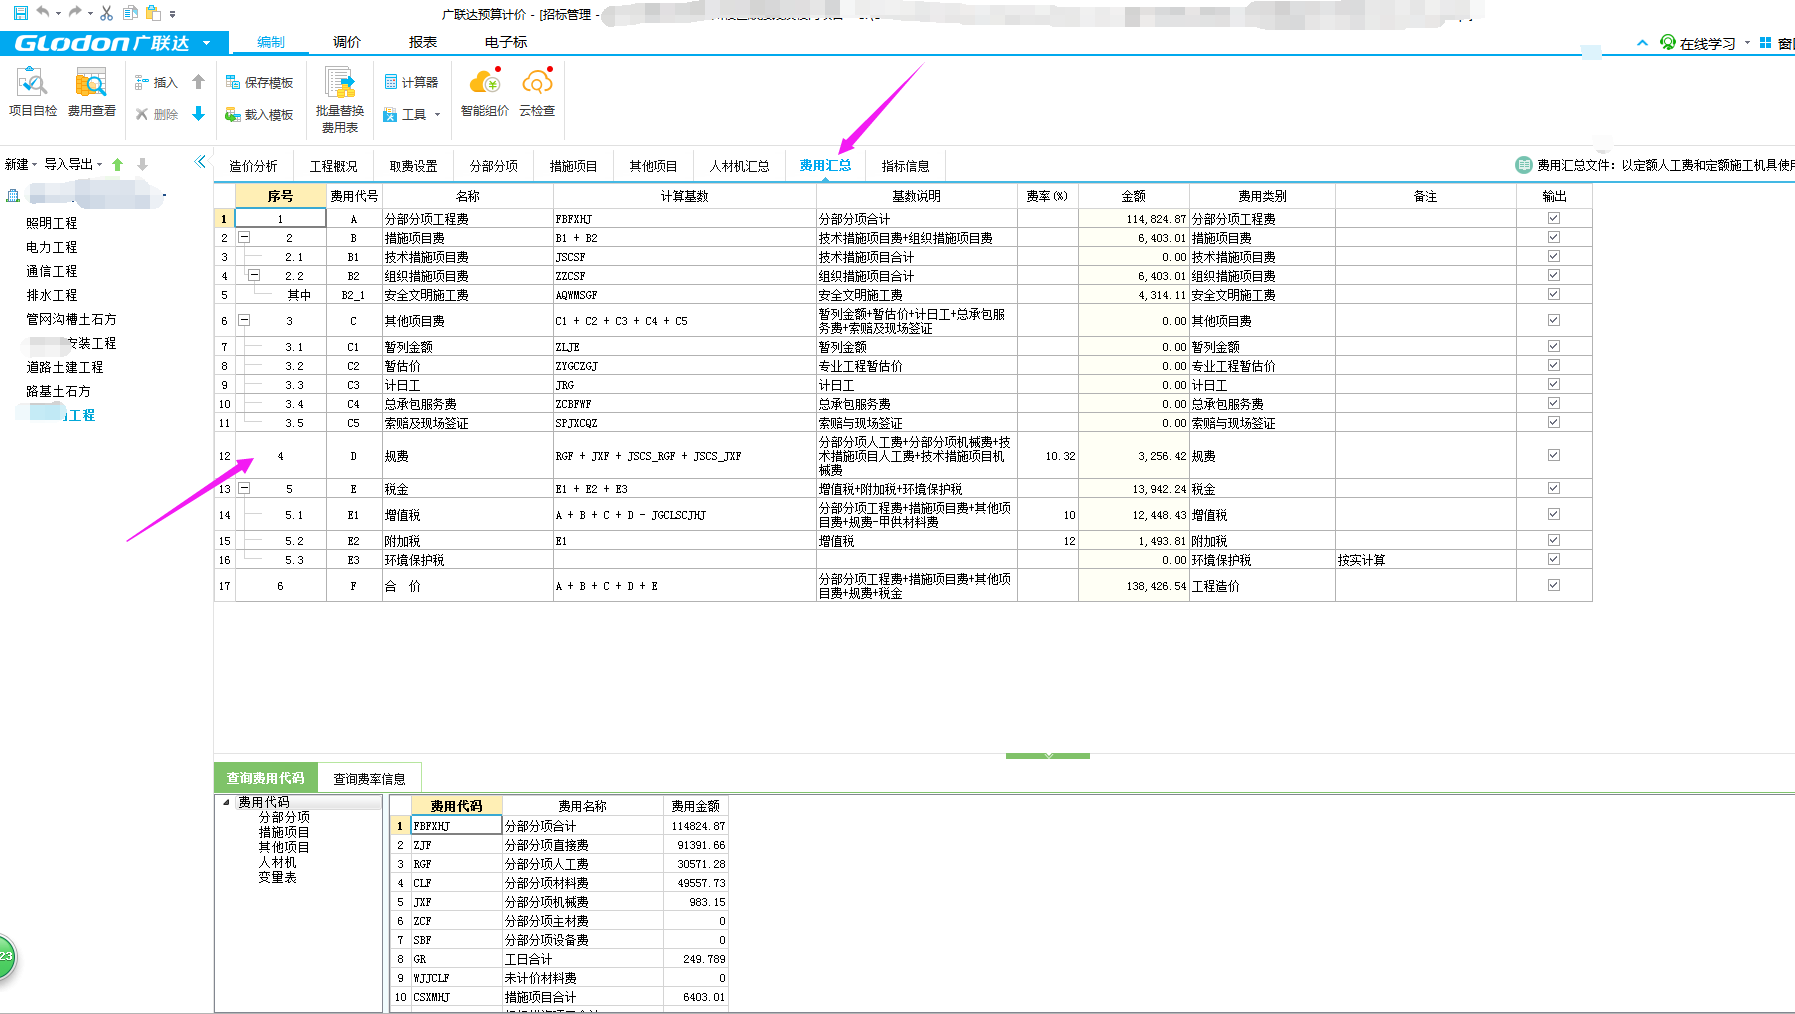This screenshot has width=1795, height=1014.
Task: Collapse row 2 措施项目费 tree node
Action: click(x=244, y=238)
